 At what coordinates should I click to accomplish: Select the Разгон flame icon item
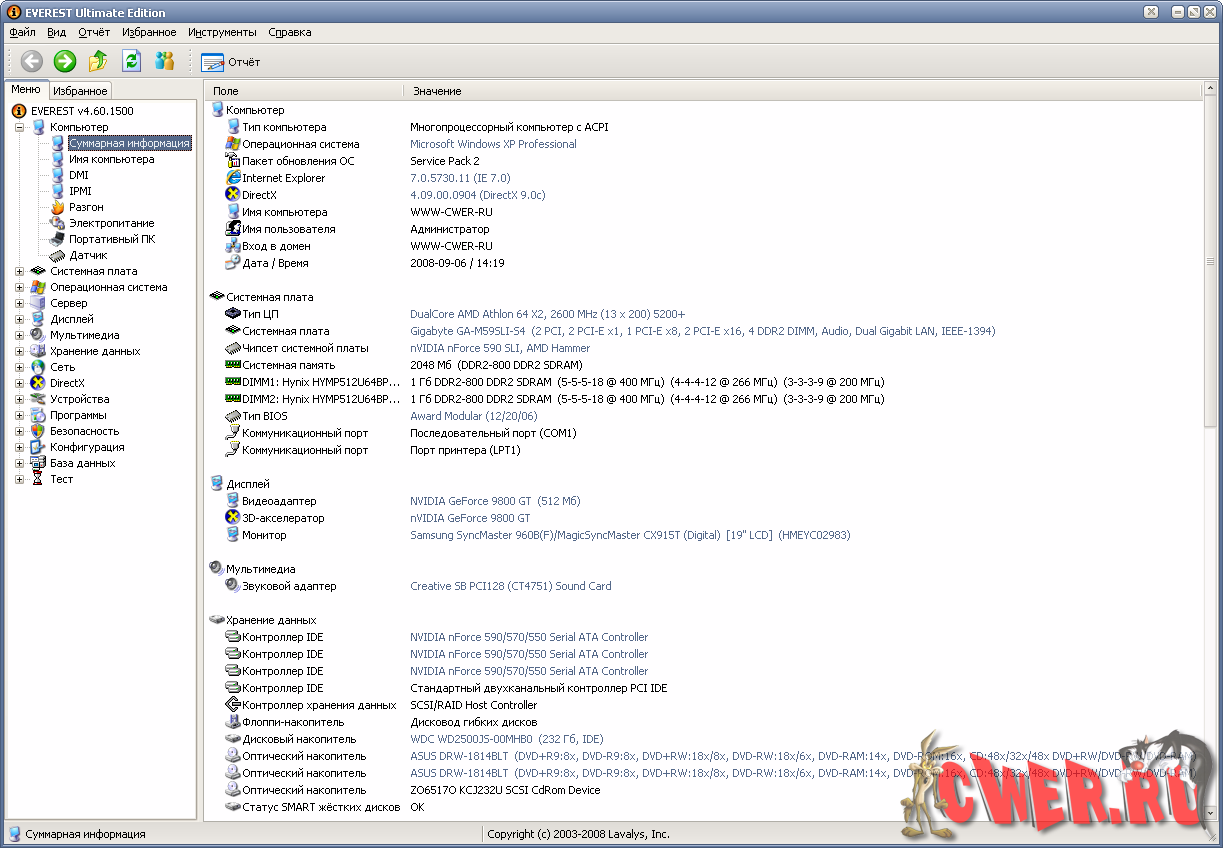86,207
